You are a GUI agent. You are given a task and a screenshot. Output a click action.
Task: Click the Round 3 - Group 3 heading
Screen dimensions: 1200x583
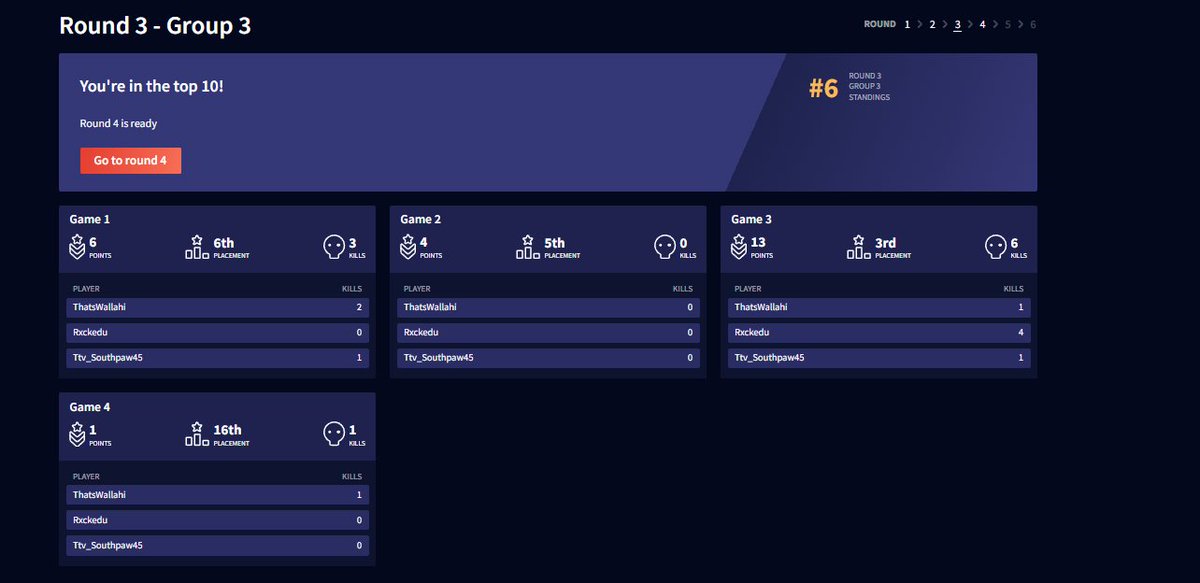coord(155,26)
